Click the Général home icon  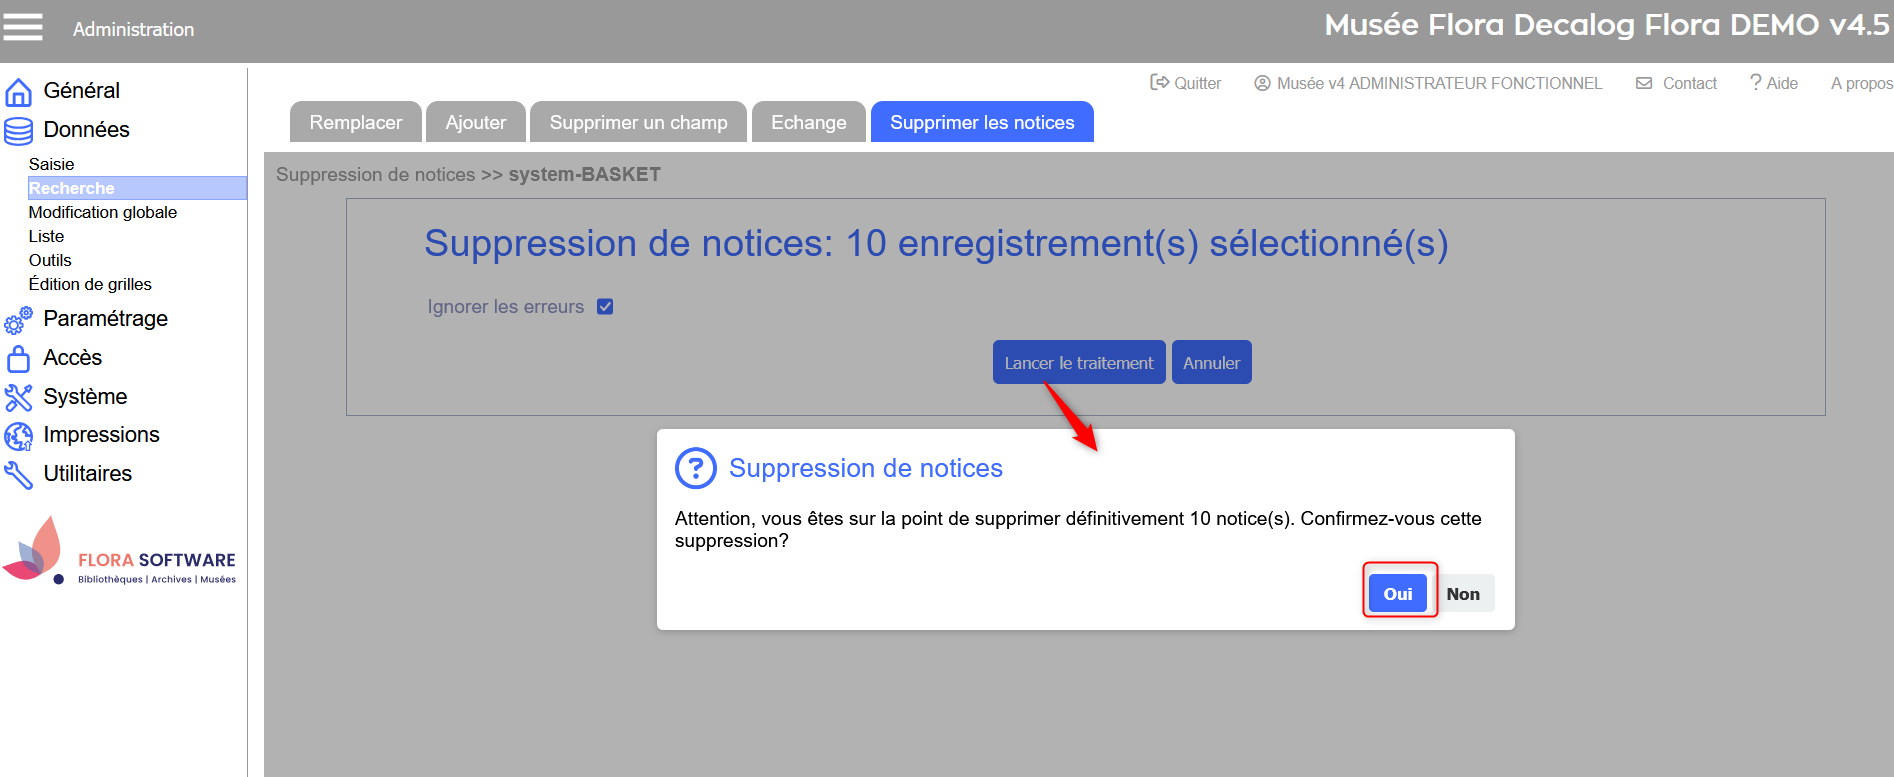point(18,92)
